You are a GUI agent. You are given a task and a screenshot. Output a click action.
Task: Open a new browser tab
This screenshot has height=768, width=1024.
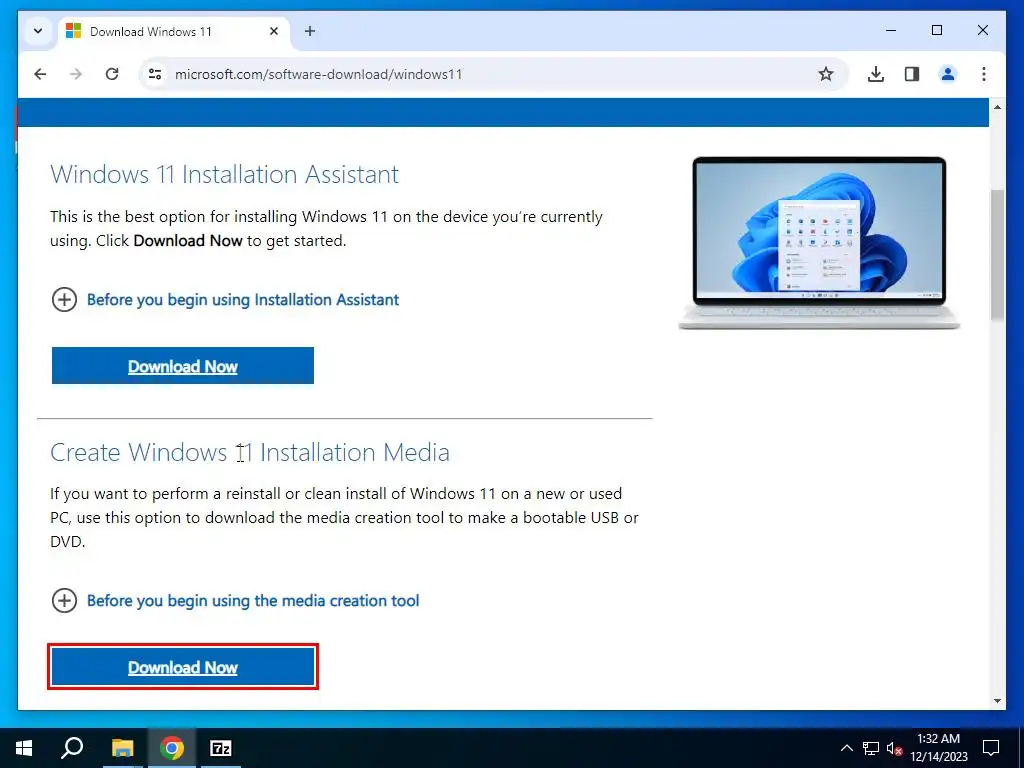coord(310,31)
